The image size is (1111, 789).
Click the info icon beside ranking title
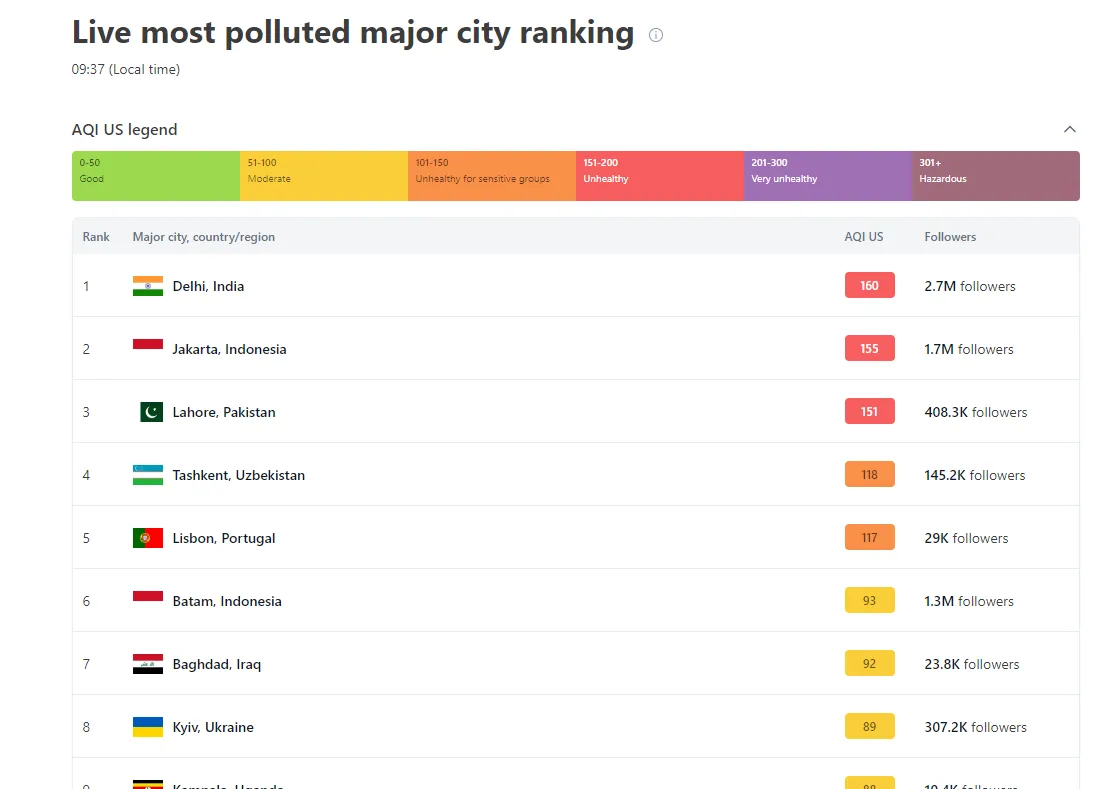point(656,35)
